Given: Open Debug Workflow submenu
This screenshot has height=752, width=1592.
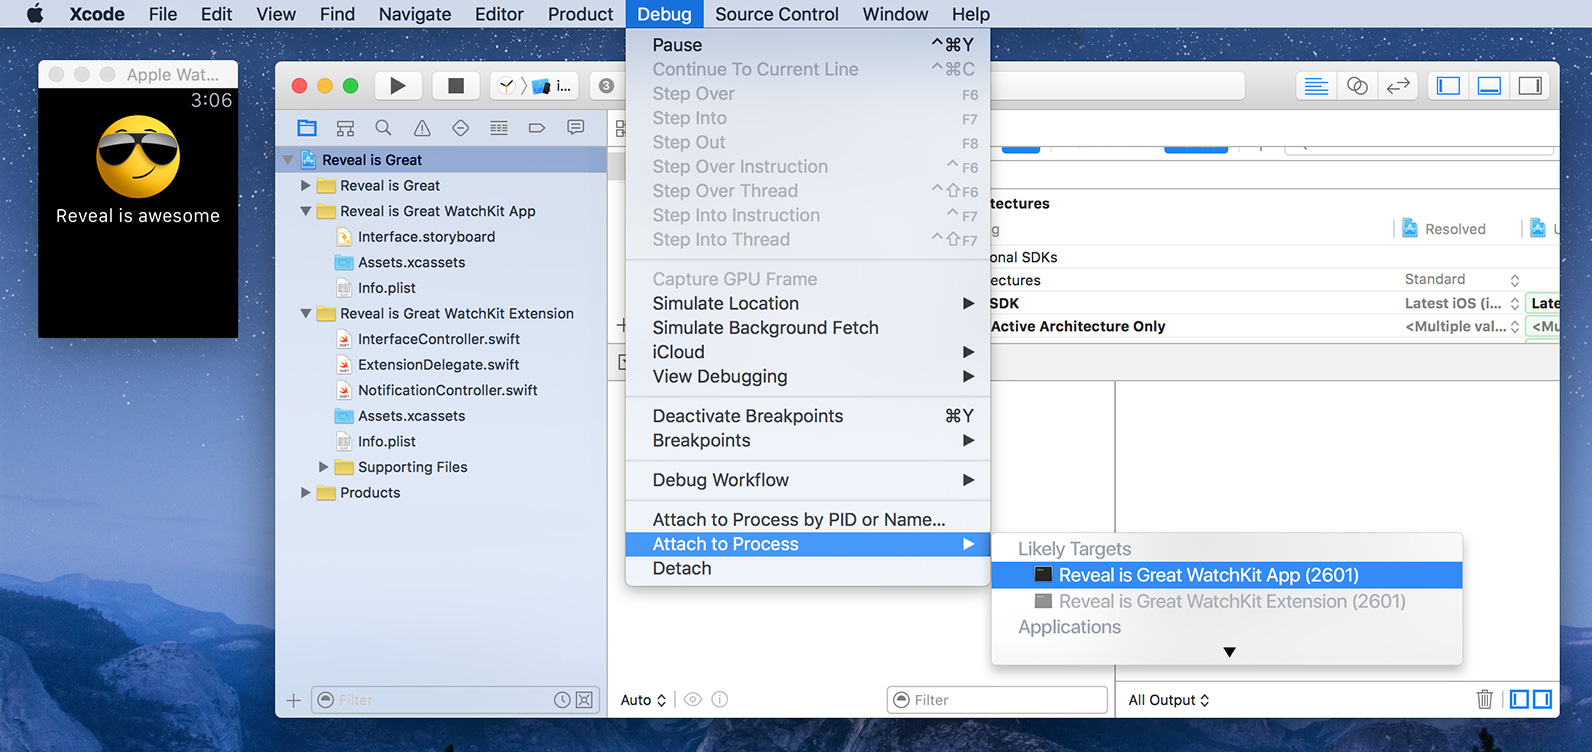Looking at the screenshot, I should pos(808,480).
